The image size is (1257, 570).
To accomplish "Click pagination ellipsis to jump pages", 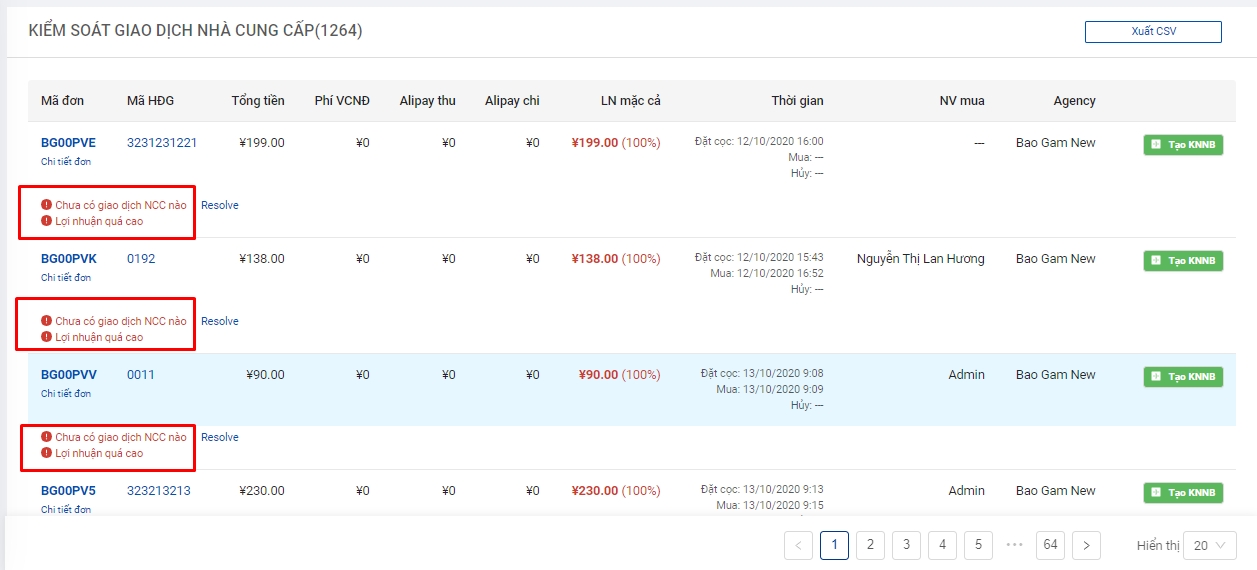I will (1014, 545).
